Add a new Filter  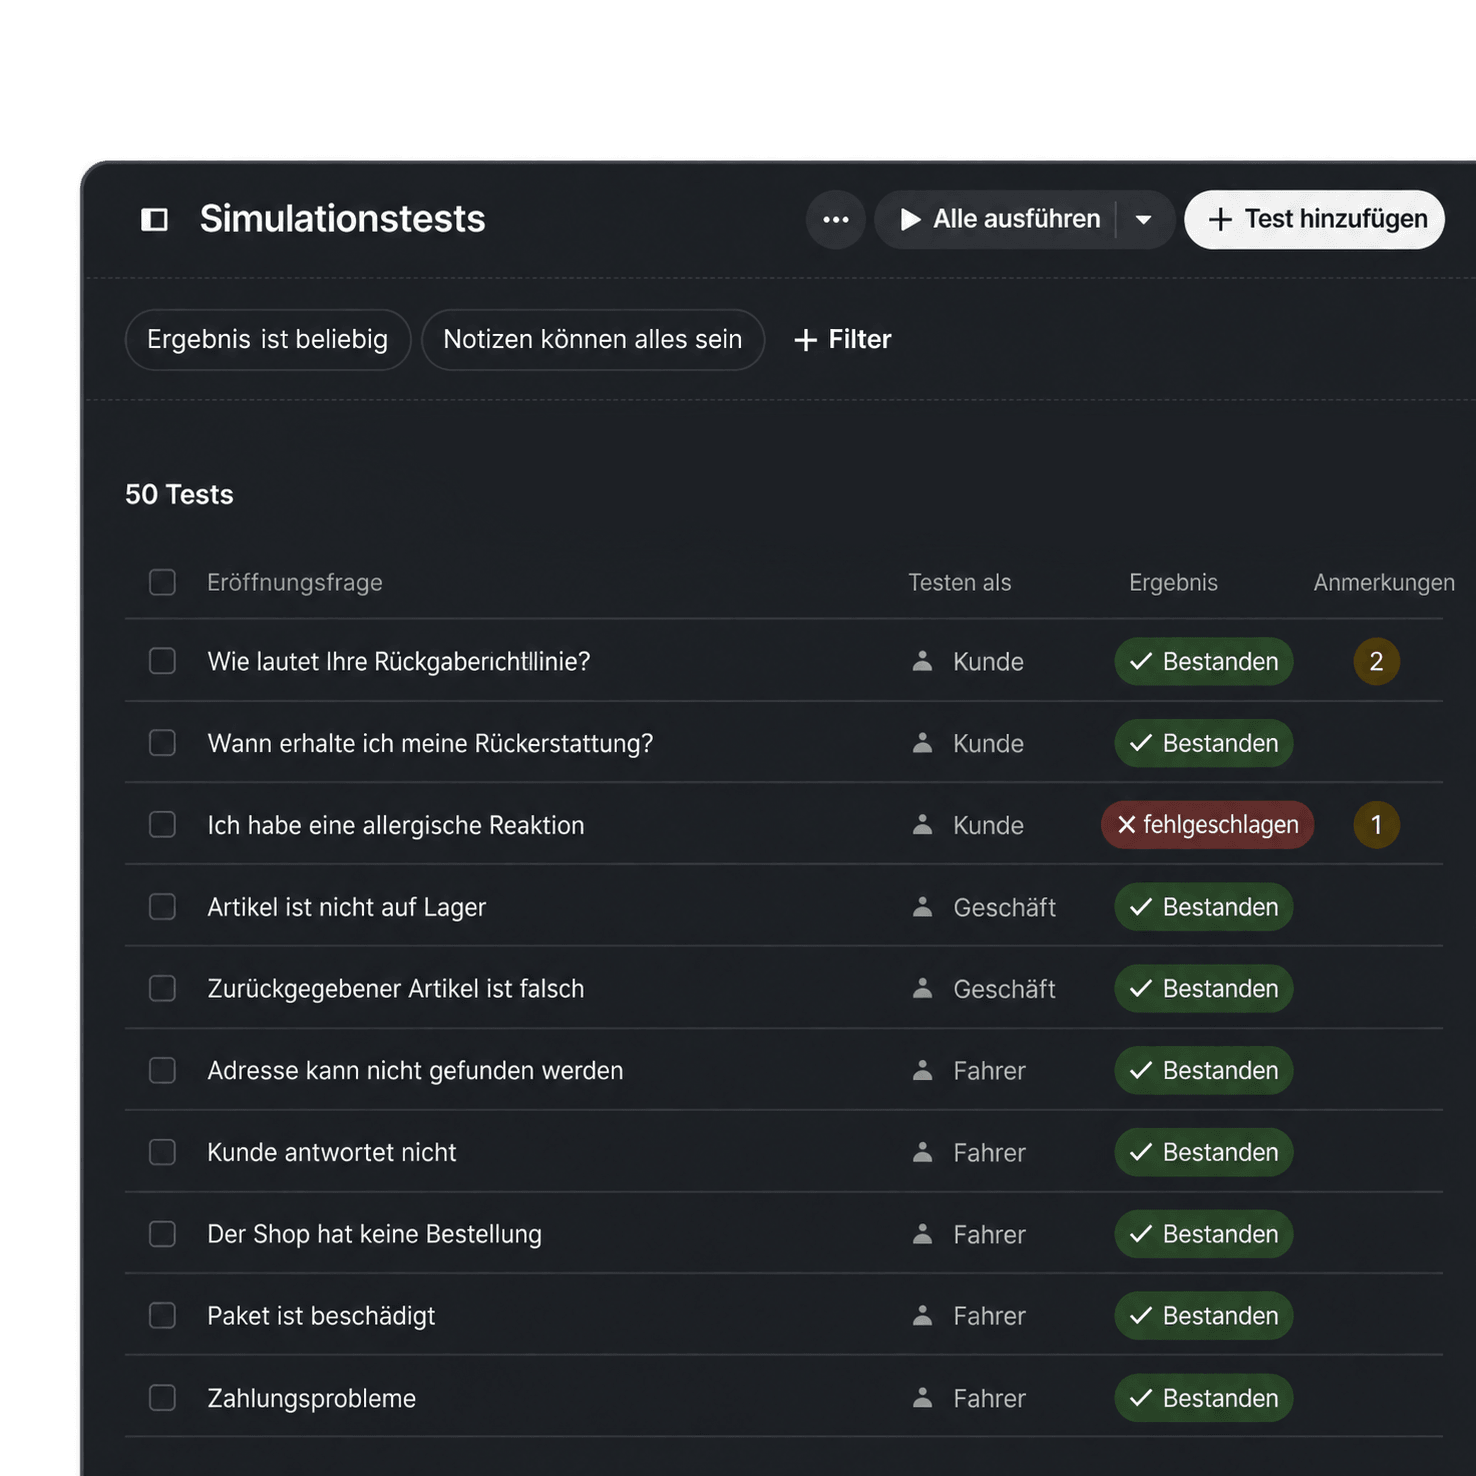coord(842,339)
